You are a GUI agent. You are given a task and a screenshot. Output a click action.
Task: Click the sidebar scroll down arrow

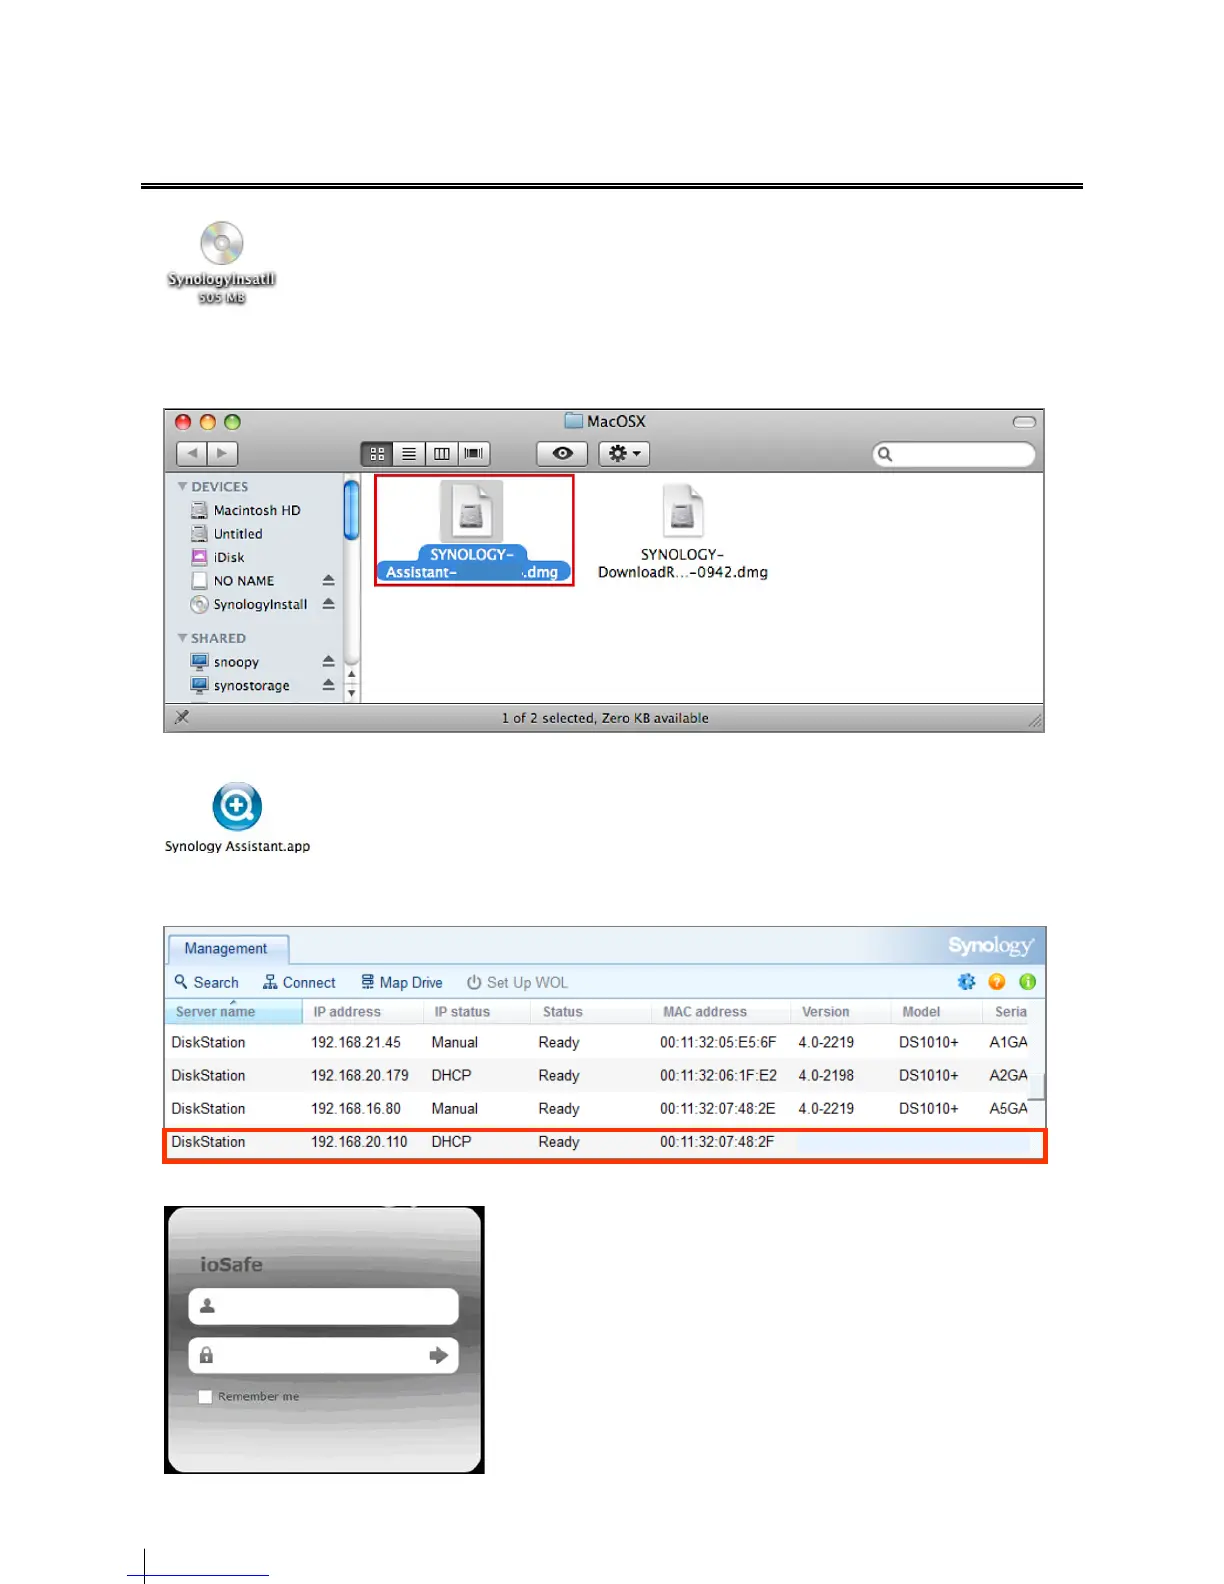coord(352,692)
